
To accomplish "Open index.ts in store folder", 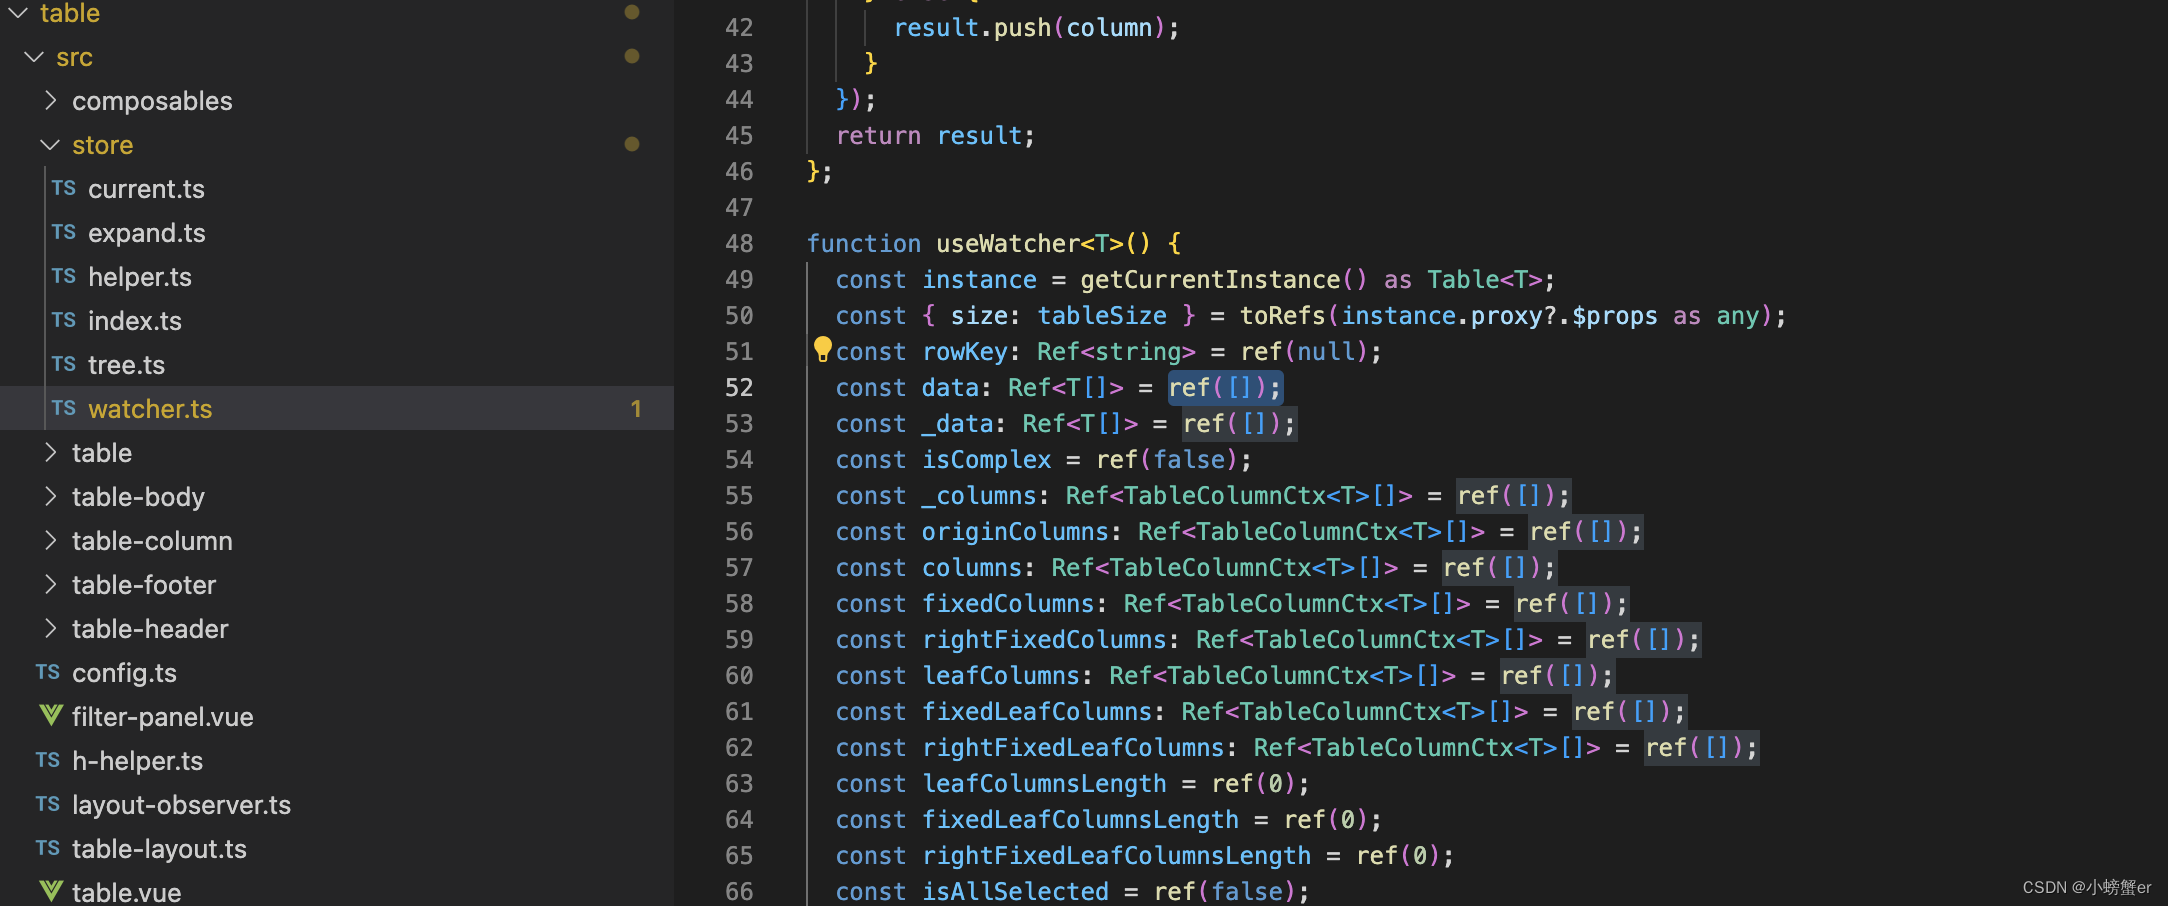I will tap(135, 321).
